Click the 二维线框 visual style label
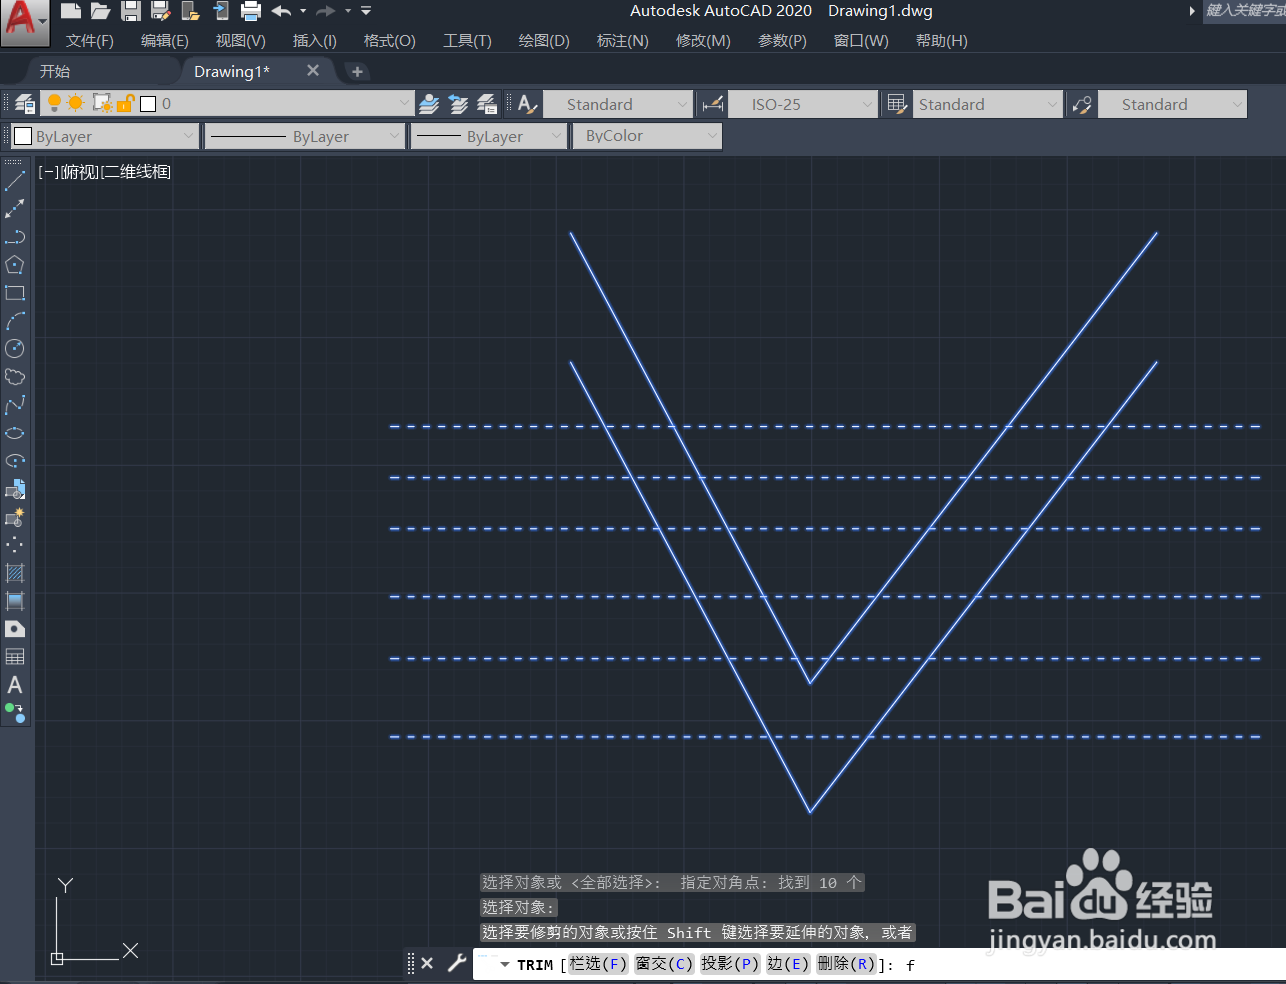This screenshot has height=984, width=1286. 135,172
